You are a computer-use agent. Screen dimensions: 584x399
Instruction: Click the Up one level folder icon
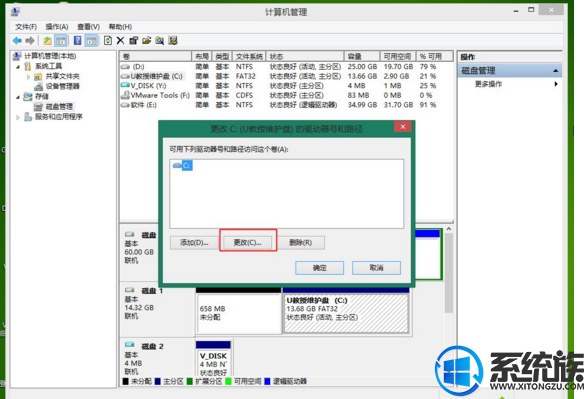(47, 41)
